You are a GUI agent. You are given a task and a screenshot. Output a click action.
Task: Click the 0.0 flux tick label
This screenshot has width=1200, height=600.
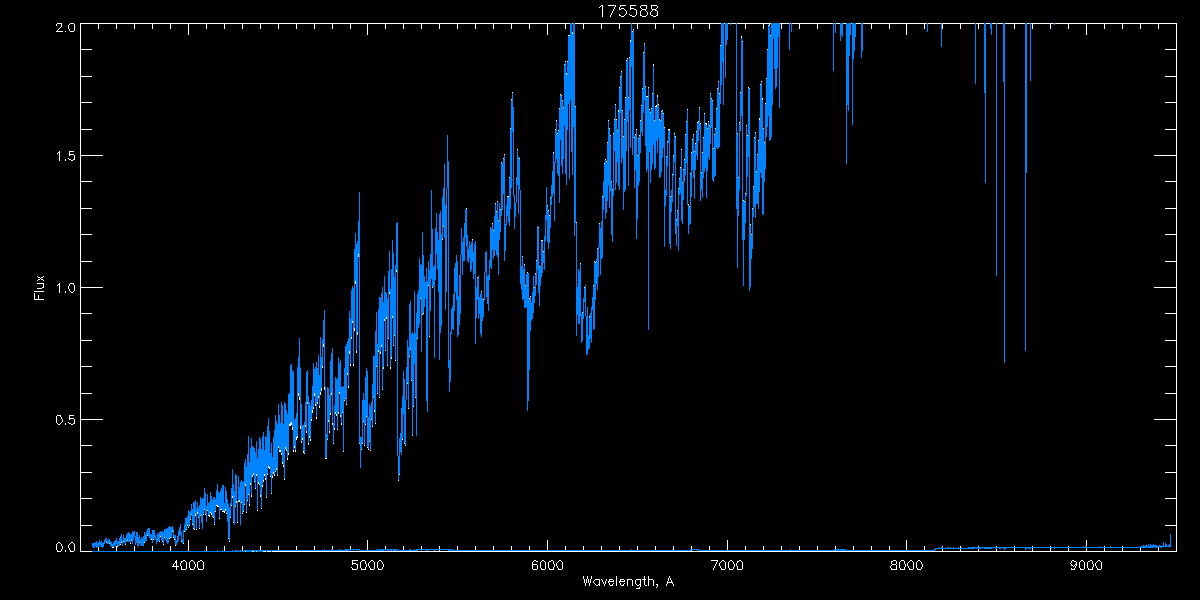point(66,546)
